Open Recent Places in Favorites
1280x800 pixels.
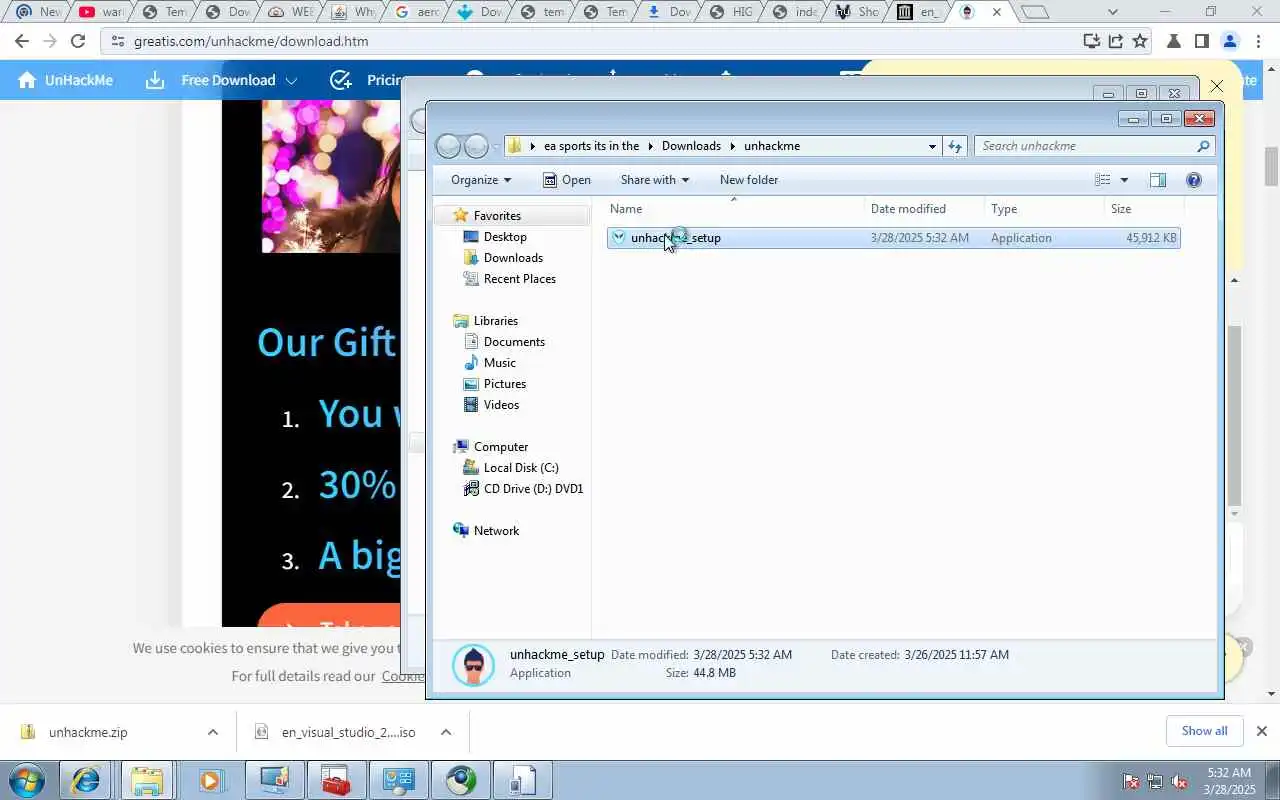pyautogui.click(x=519, y=279)
